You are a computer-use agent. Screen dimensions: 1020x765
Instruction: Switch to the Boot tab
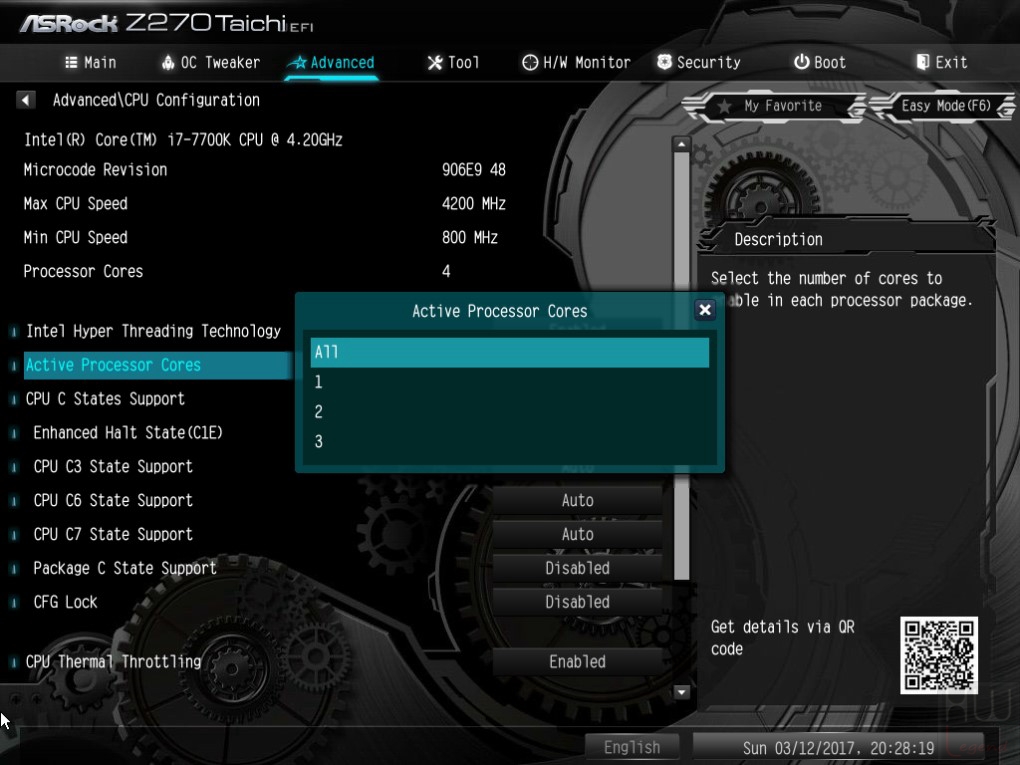[x=820, y=62]
